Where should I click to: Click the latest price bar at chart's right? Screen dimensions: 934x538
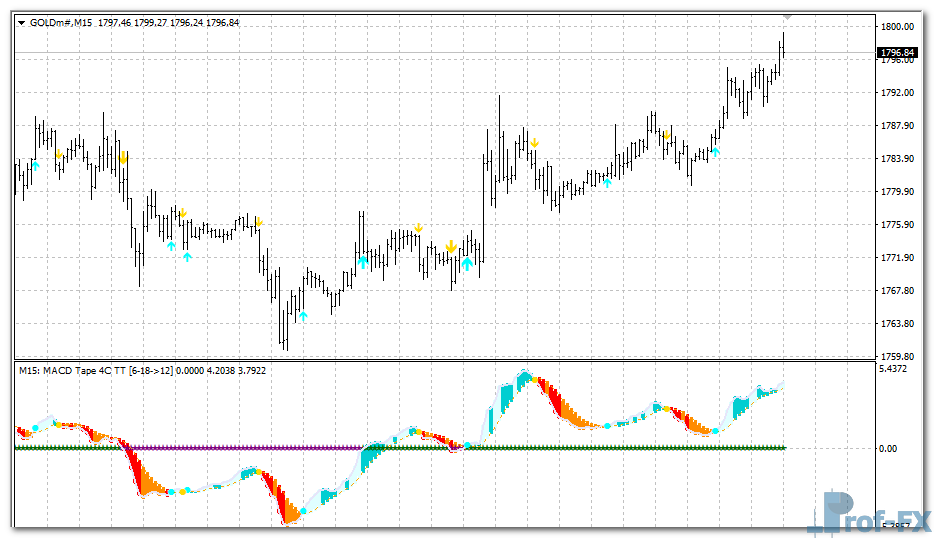pyautogui.click(x=783, y=46)
